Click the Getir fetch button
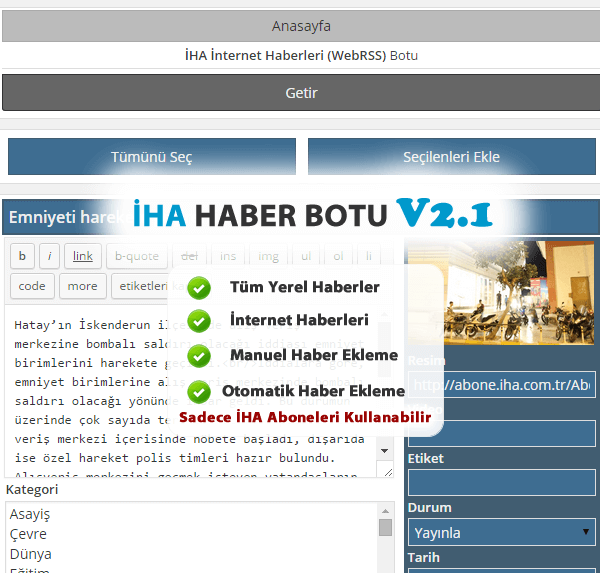The width and height of the screenshot is (600, 576). point(301,93)
